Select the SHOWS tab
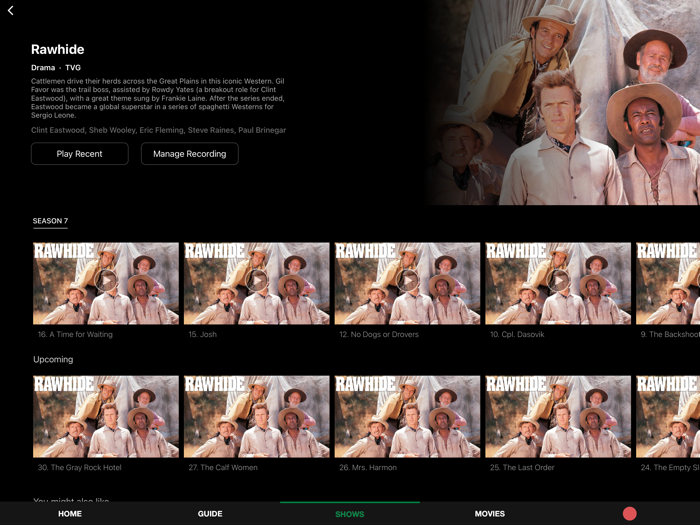The width and height of the screenshot is (700, 525). pyautogui.click(x=350, y=514)
